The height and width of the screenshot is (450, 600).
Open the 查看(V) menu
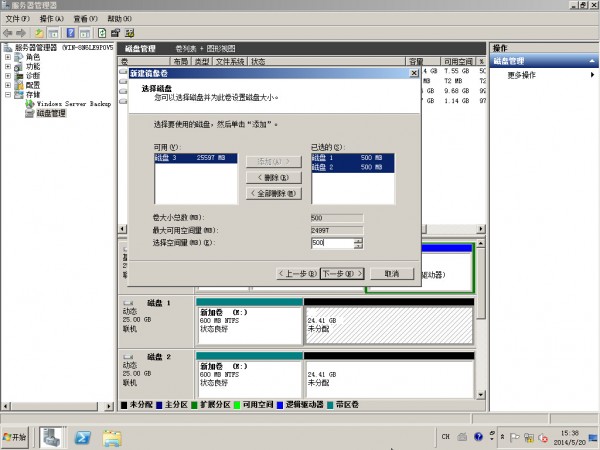point(87,18)
